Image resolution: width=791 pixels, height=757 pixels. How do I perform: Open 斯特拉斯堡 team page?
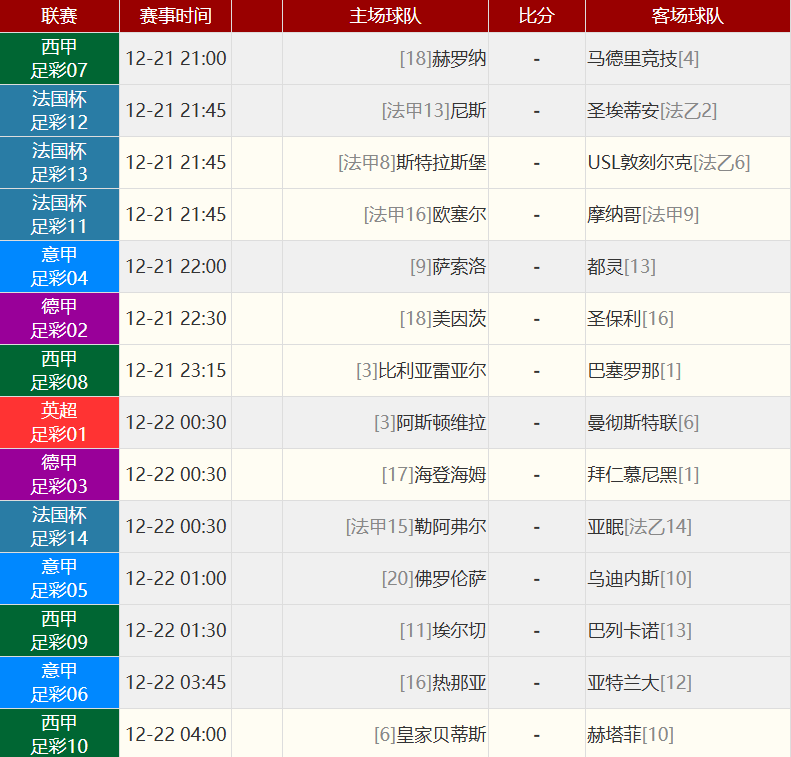click(441, 163)
